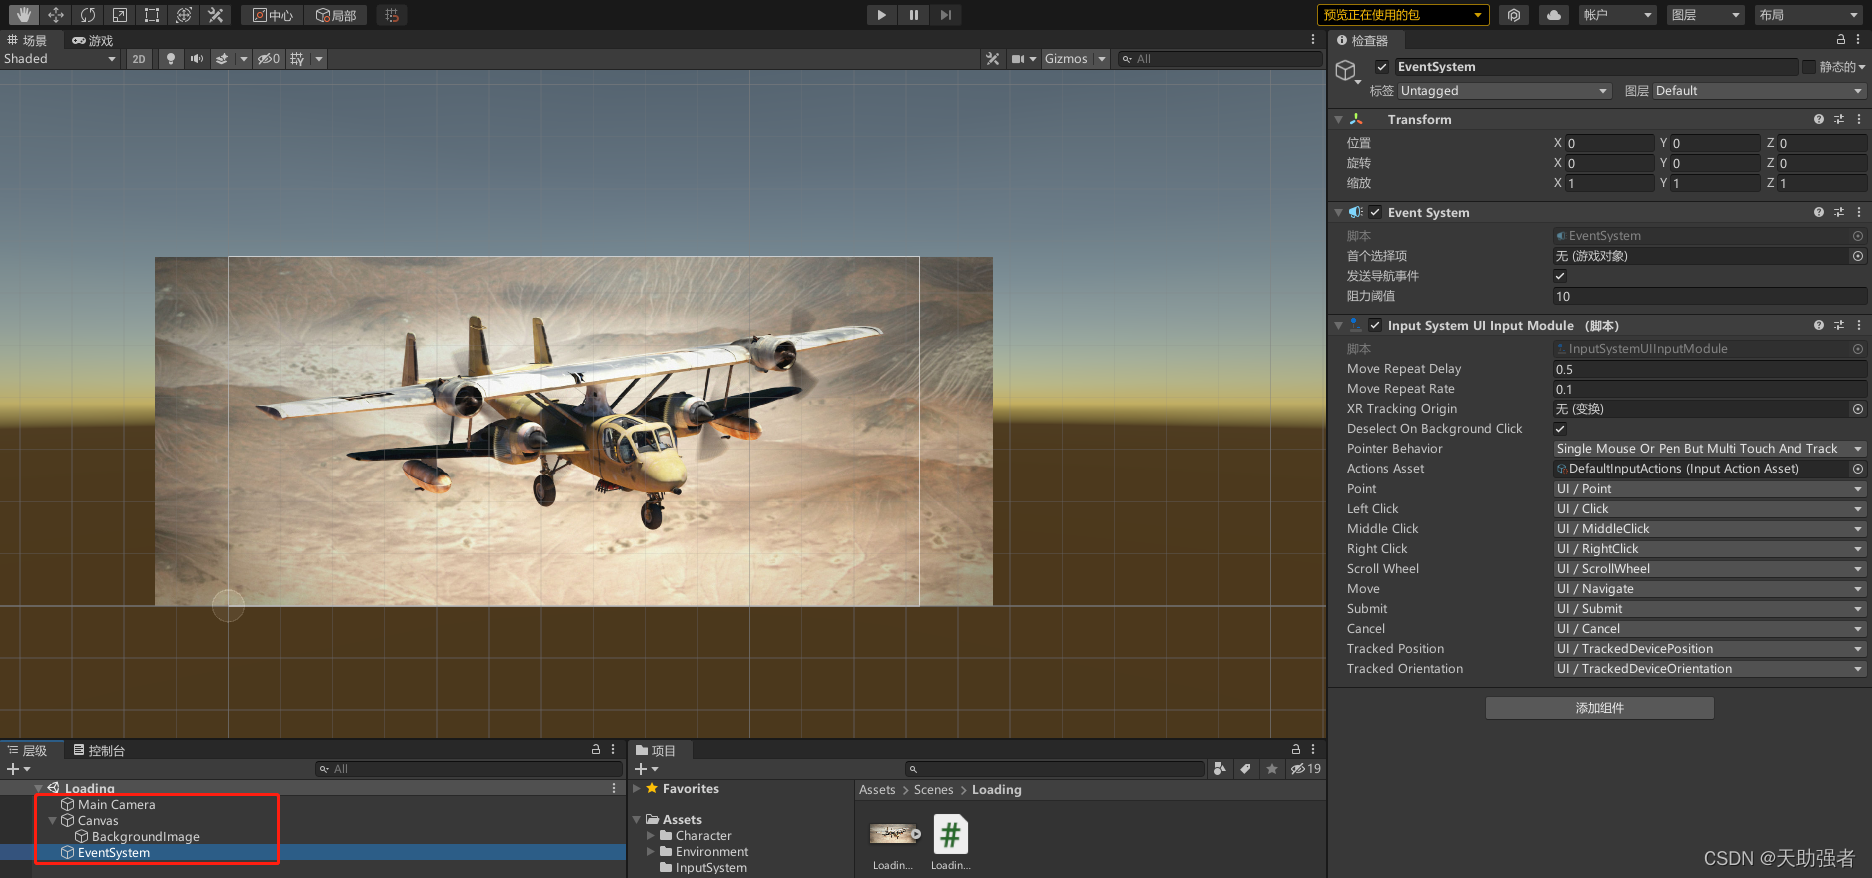The height and width of the screenshot is (878, 1872).
Task: Select the Rotate tool
Action: pyautogui.click(x=88, y=15)
